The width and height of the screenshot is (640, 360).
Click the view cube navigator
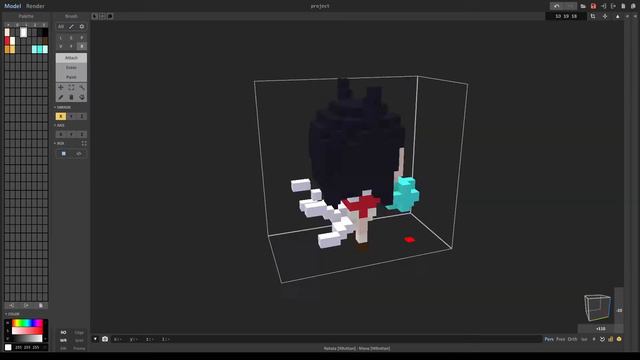(597, 307)
